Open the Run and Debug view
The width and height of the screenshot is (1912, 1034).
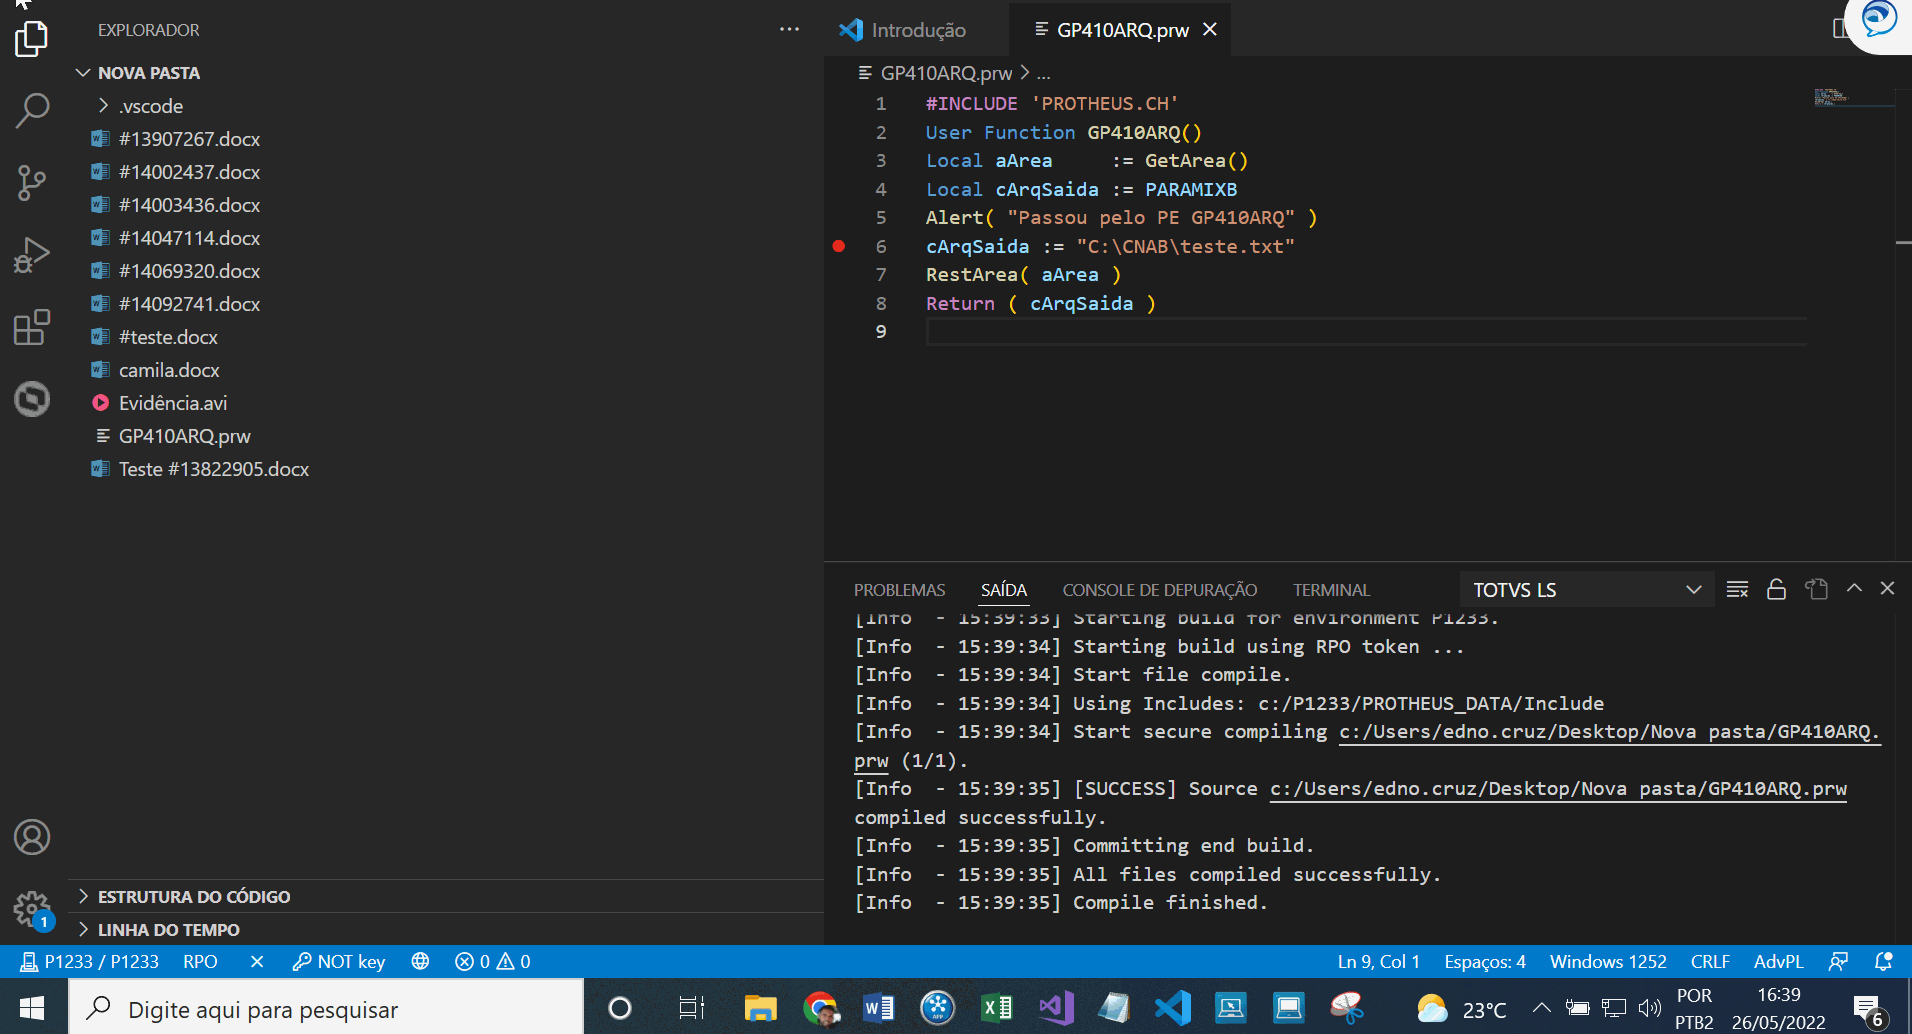click(32, 255)
